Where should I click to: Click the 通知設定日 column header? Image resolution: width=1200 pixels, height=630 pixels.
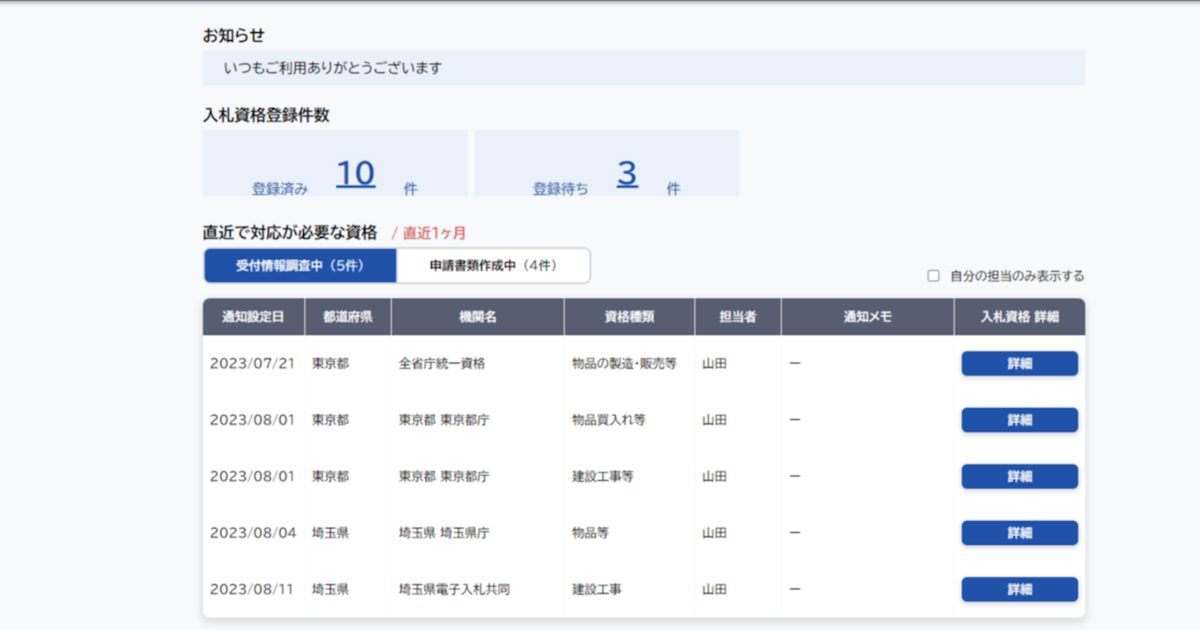point(254,317)
